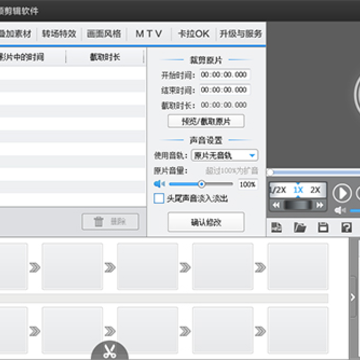Screen dimensions: 360x360
Task: Click the 声音设置 section heading
Action: (x=206, y=140)
